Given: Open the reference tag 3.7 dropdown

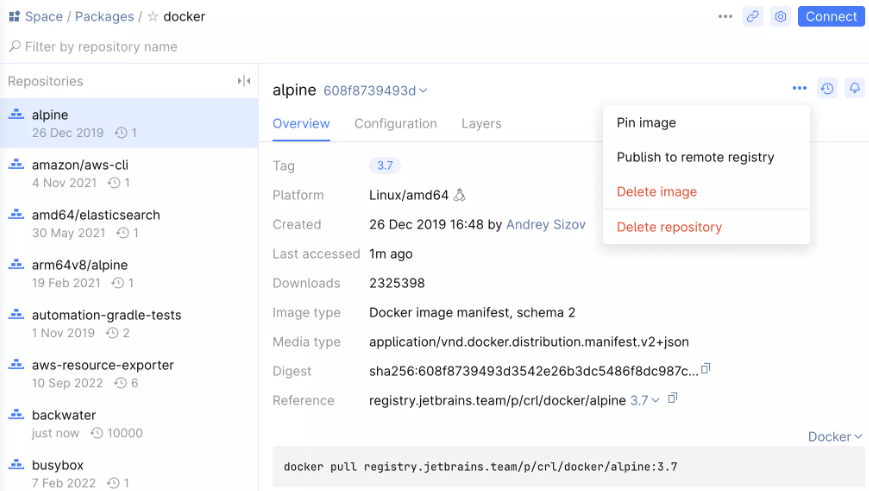Looking at the screenshot, I should [645, 400].
